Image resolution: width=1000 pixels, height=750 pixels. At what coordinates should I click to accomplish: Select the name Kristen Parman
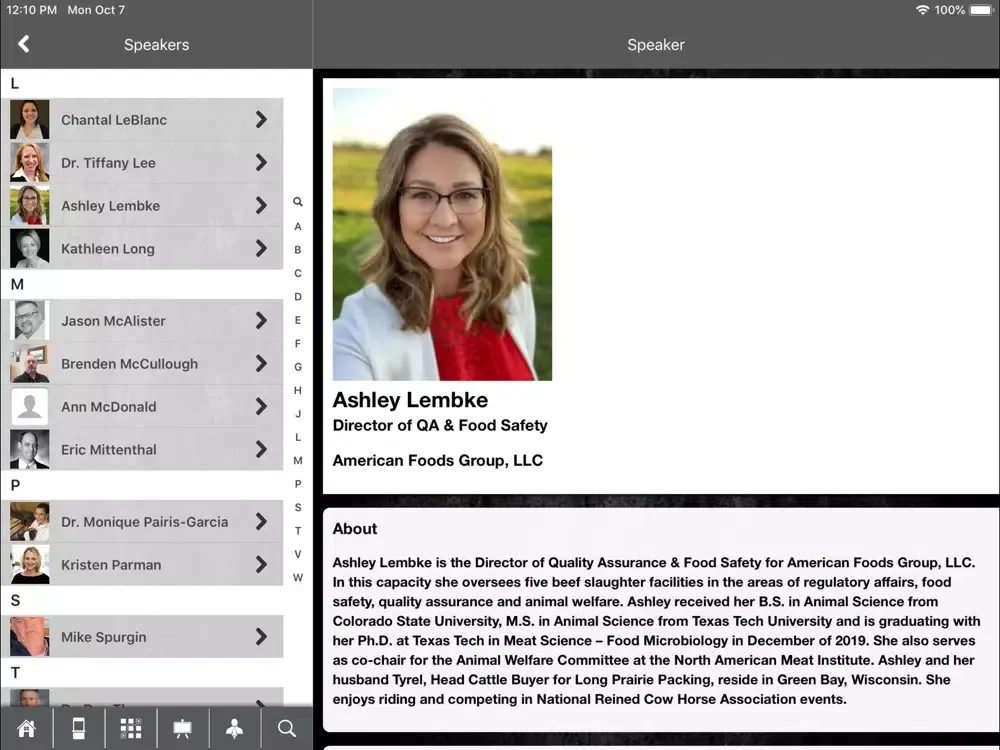tap(111, 565)
